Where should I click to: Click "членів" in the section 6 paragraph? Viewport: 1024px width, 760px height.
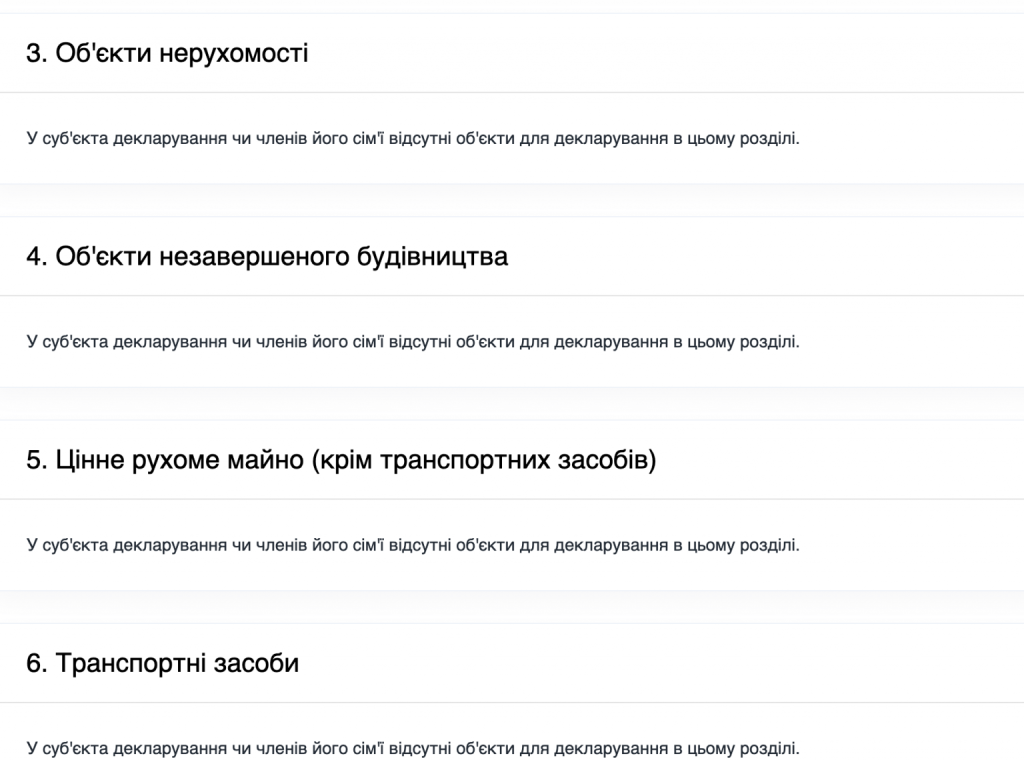point(280,748)
